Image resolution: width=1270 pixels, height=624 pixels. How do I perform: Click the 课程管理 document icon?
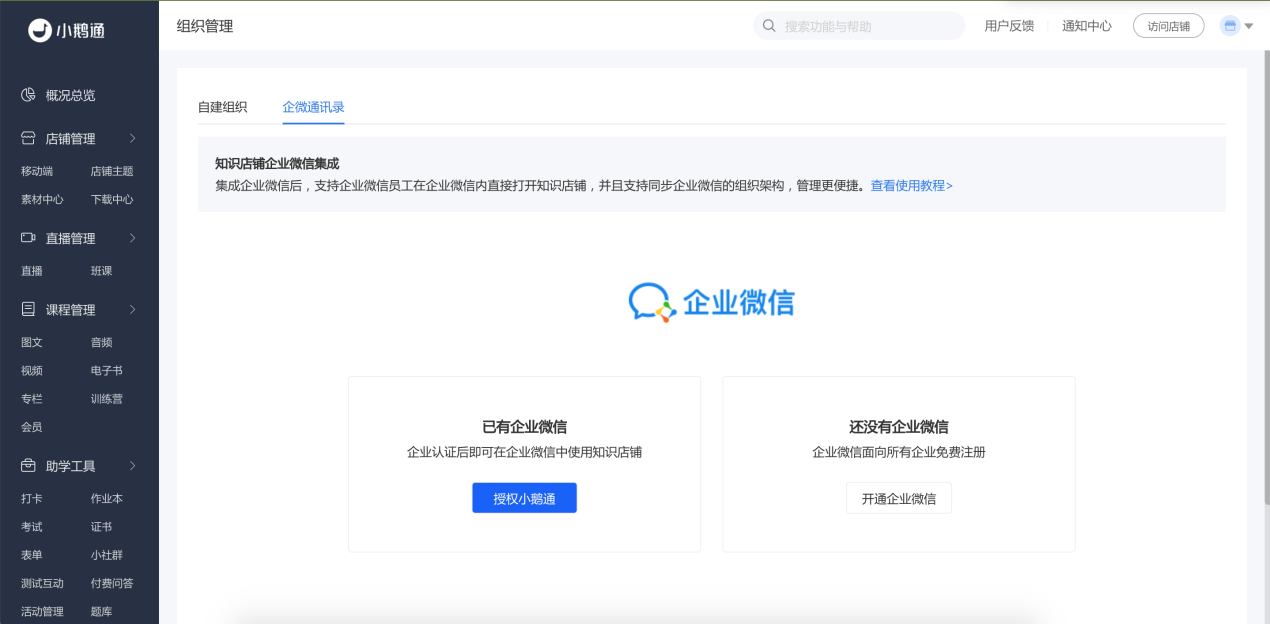coord(28,309)
